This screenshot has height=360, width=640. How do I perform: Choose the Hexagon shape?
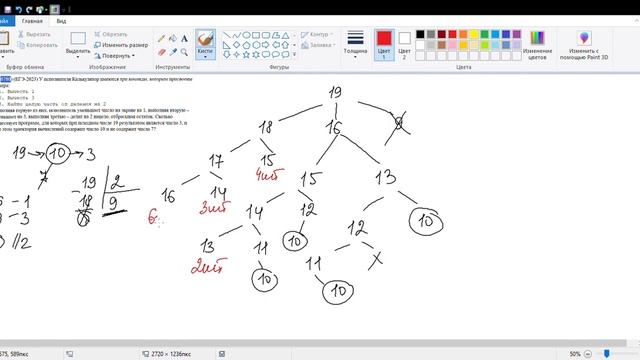point(256,45)
